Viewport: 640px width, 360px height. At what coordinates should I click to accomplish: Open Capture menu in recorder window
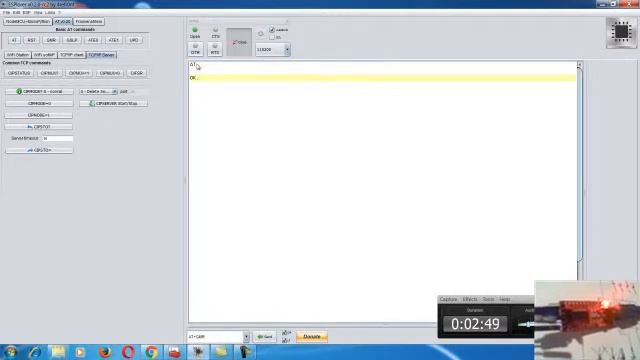[x=448, y=300]
